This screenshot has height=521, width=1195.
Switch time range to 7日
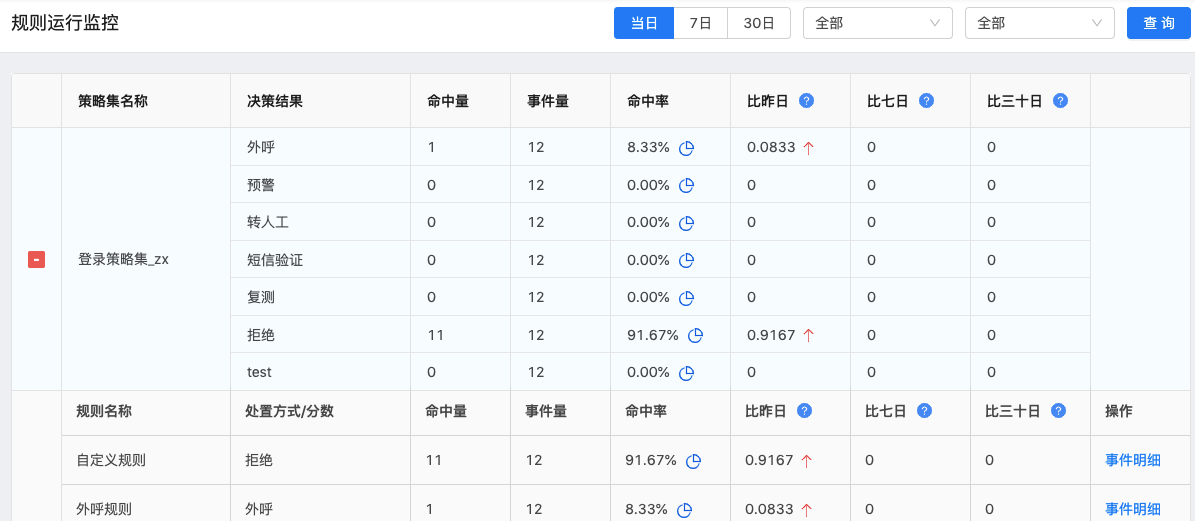click(x=701, y=23)
